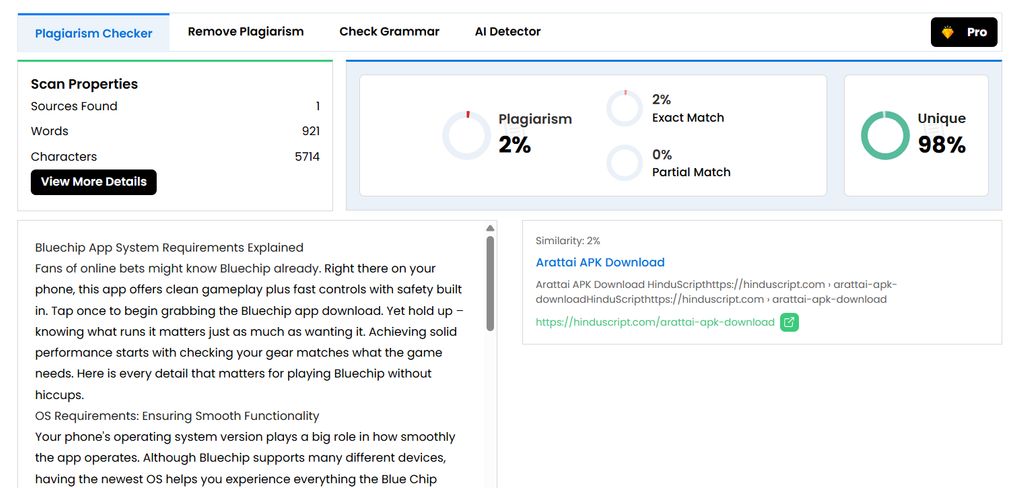Click the Exact Match circle indicator
Viewport: 1024px width, 488px height.
click(x=624, y=108)
